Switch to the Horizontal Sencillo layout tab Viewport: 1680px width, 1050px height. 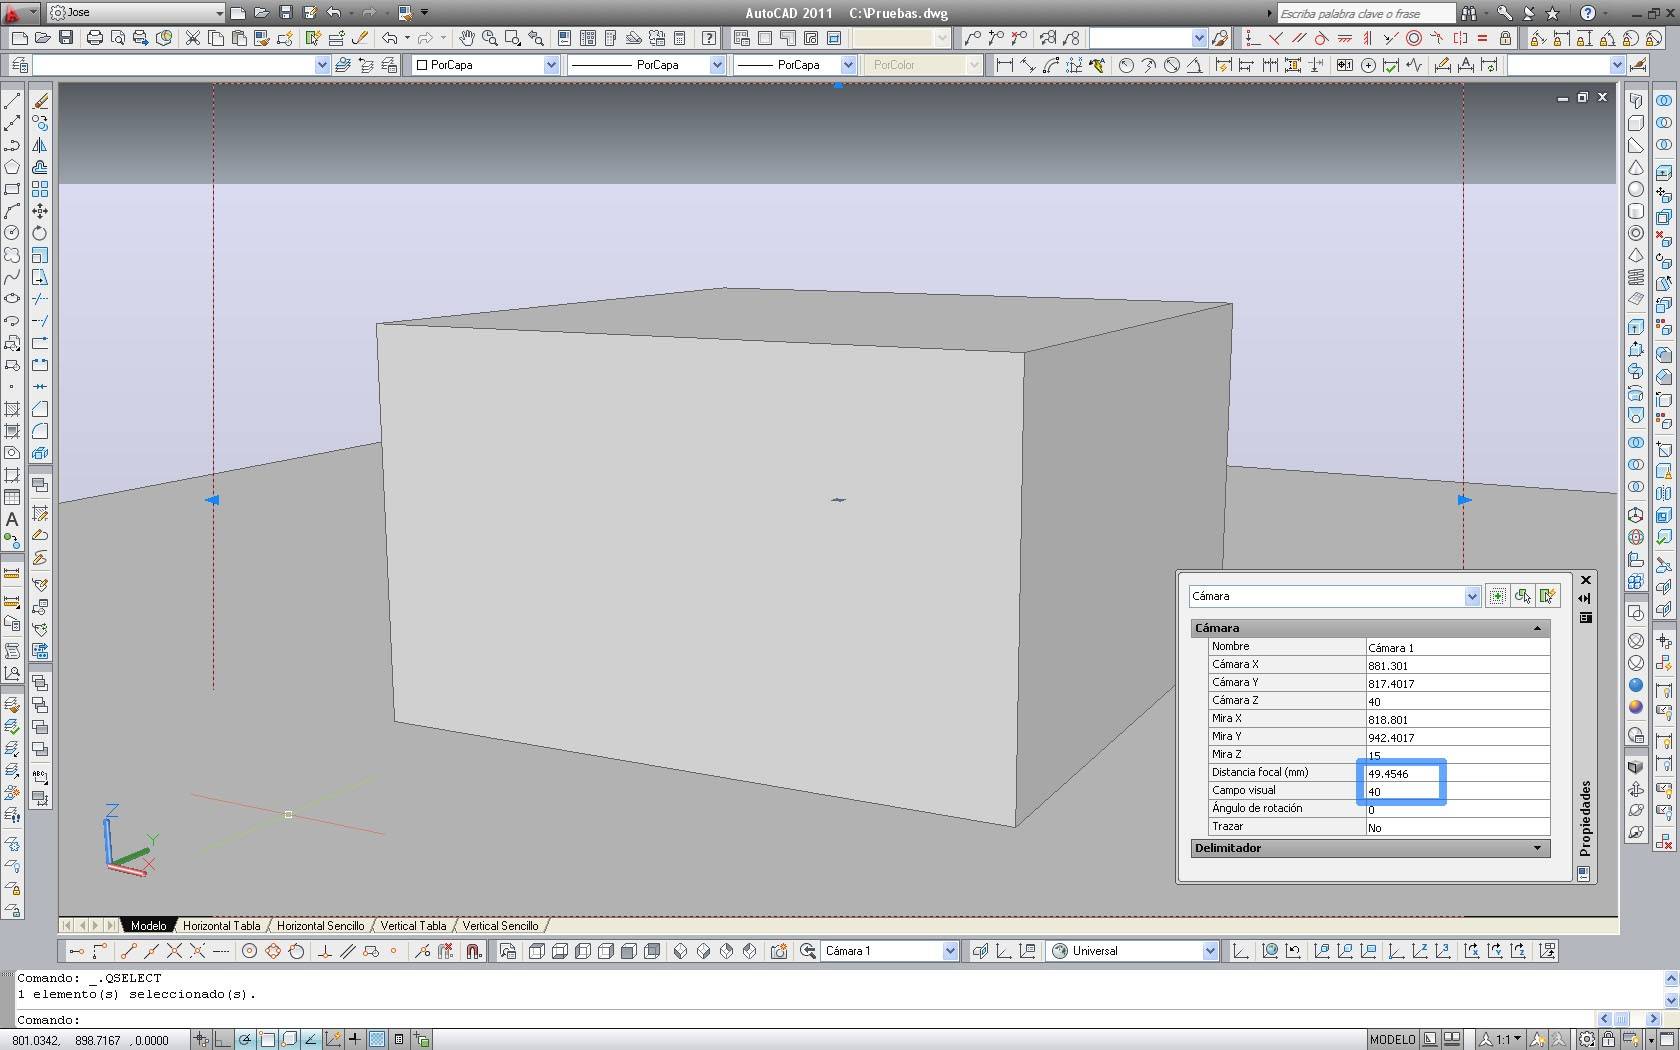coord(320,926)
